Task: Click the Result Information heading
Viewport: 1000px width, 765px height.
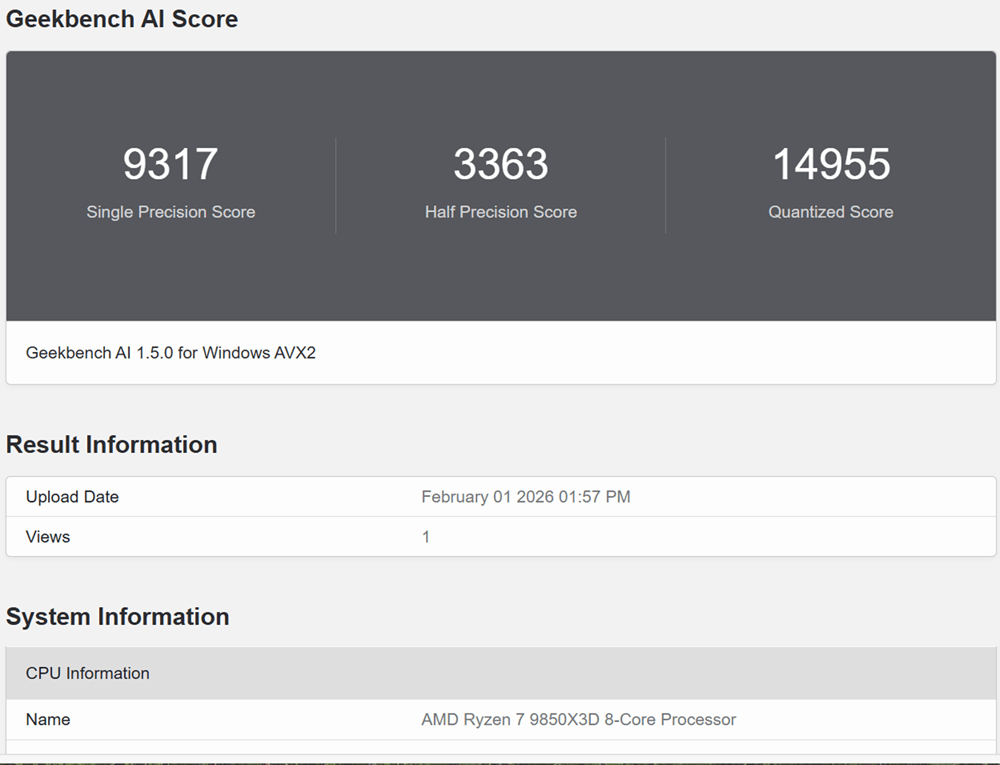Action: point(111,445)
